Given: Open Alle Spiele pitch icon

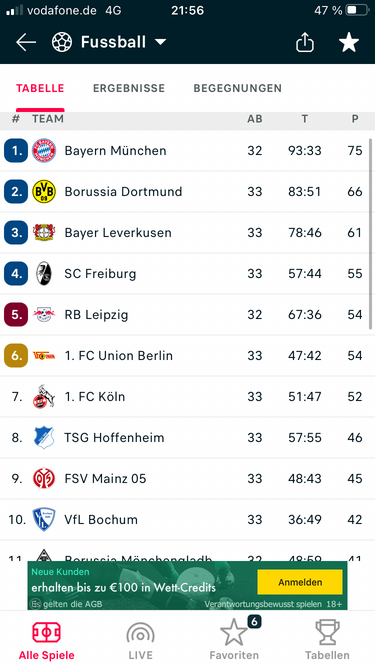Looking at the screenshot, I should coord(46,633).
